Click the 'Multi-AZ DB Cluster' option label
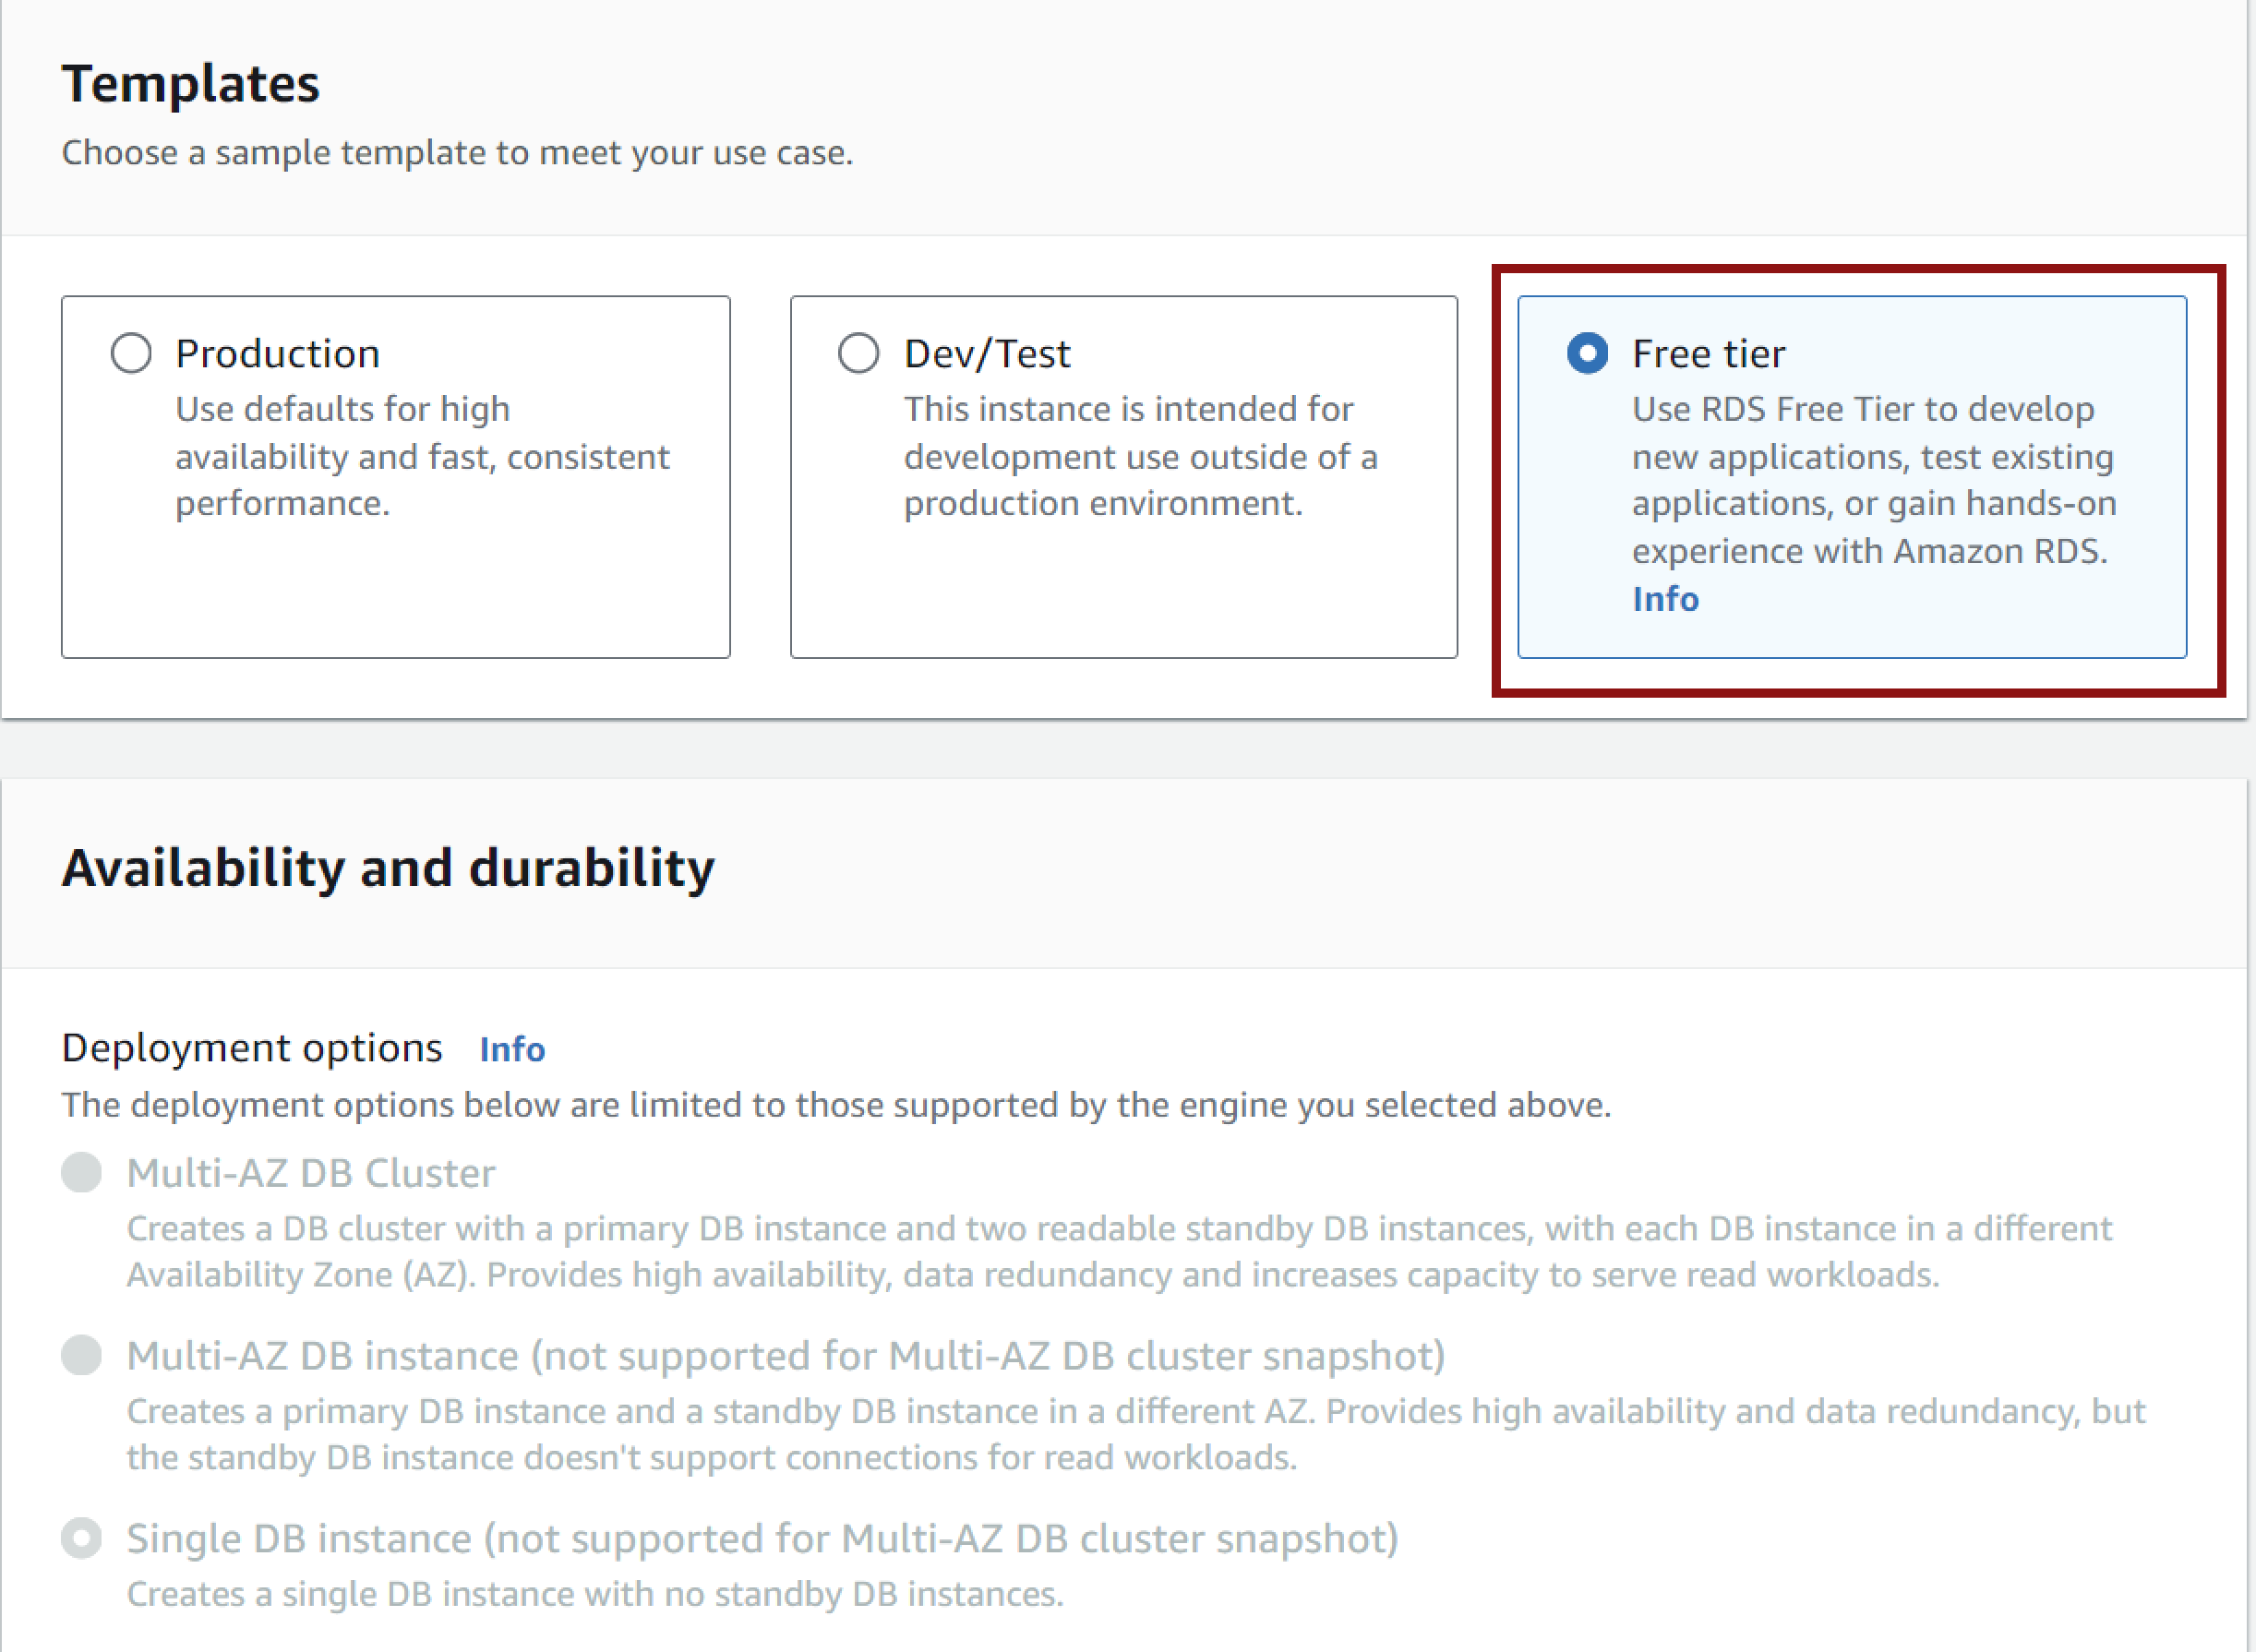The height and width of the screenshot is (1652, 2256). point(311,1173)
